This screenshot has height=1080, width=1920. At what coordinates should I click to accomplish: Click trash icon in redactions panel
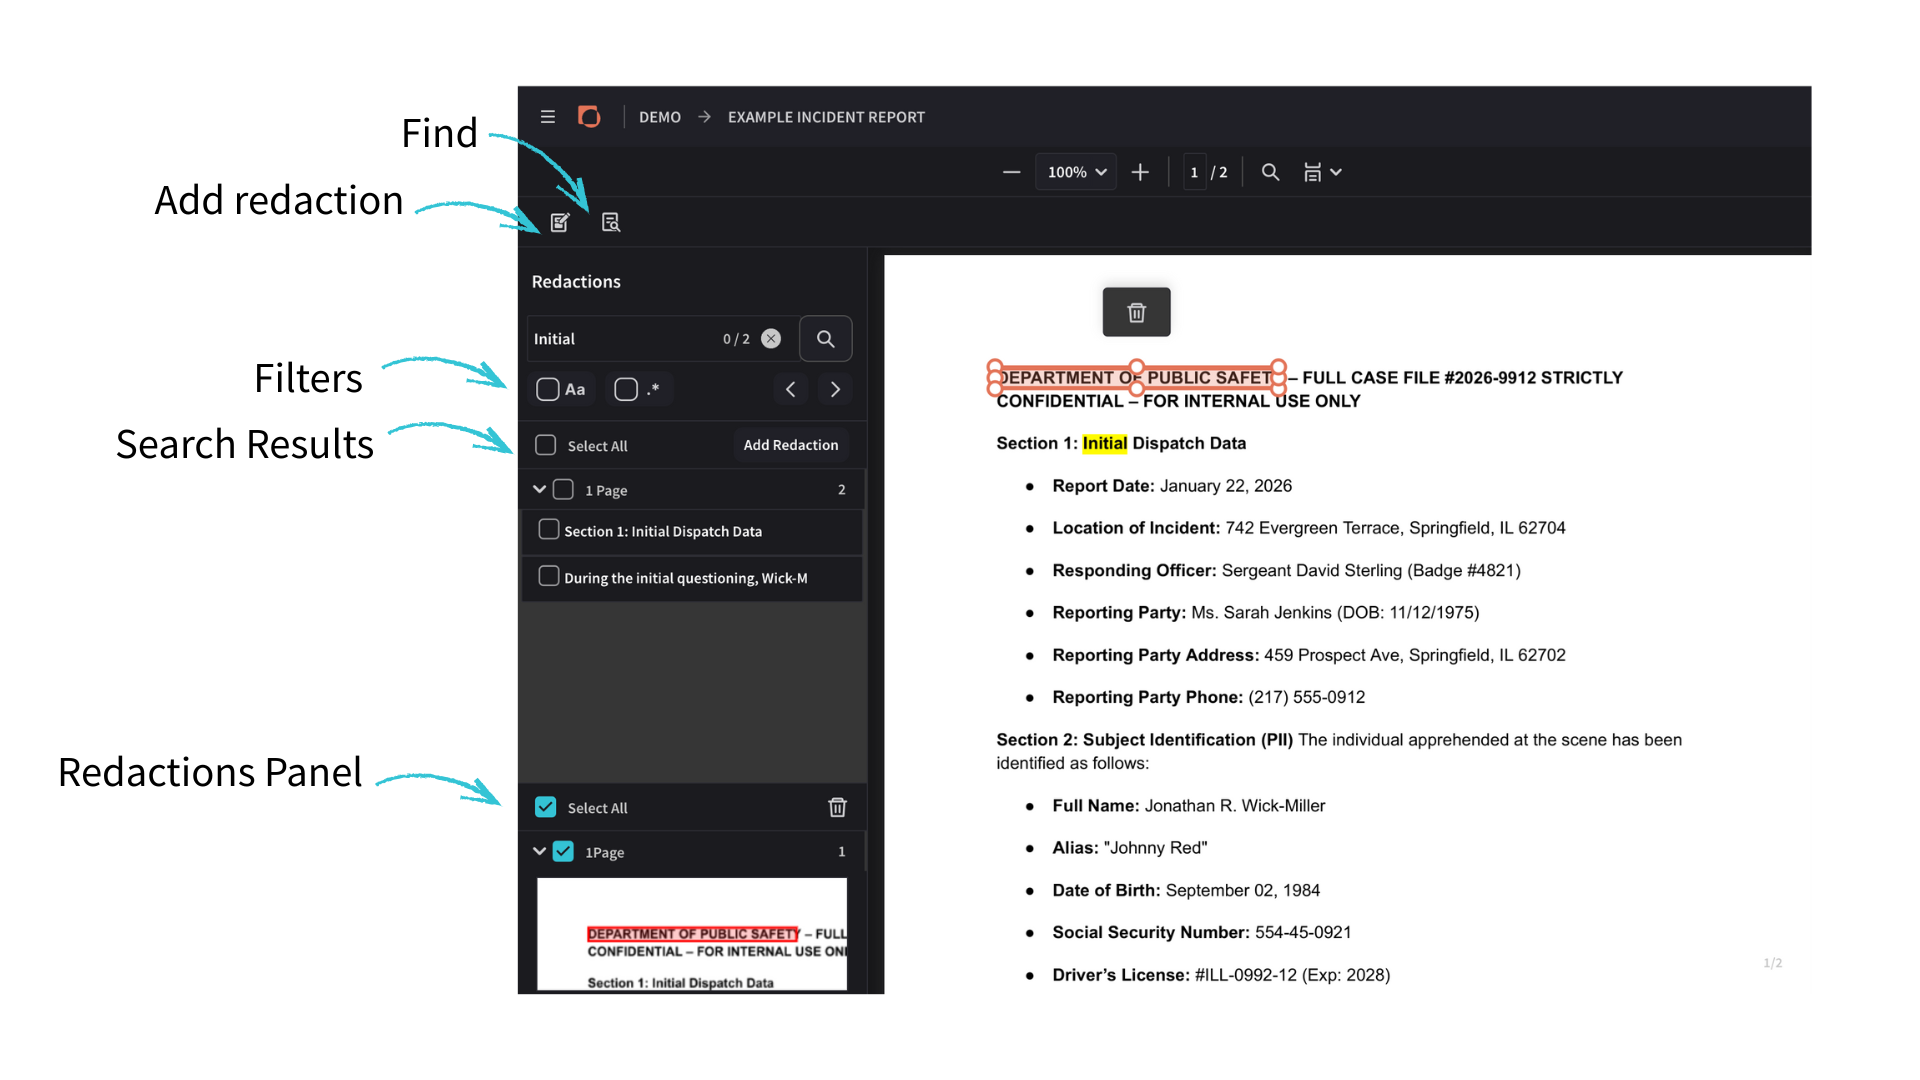point(837,807)
